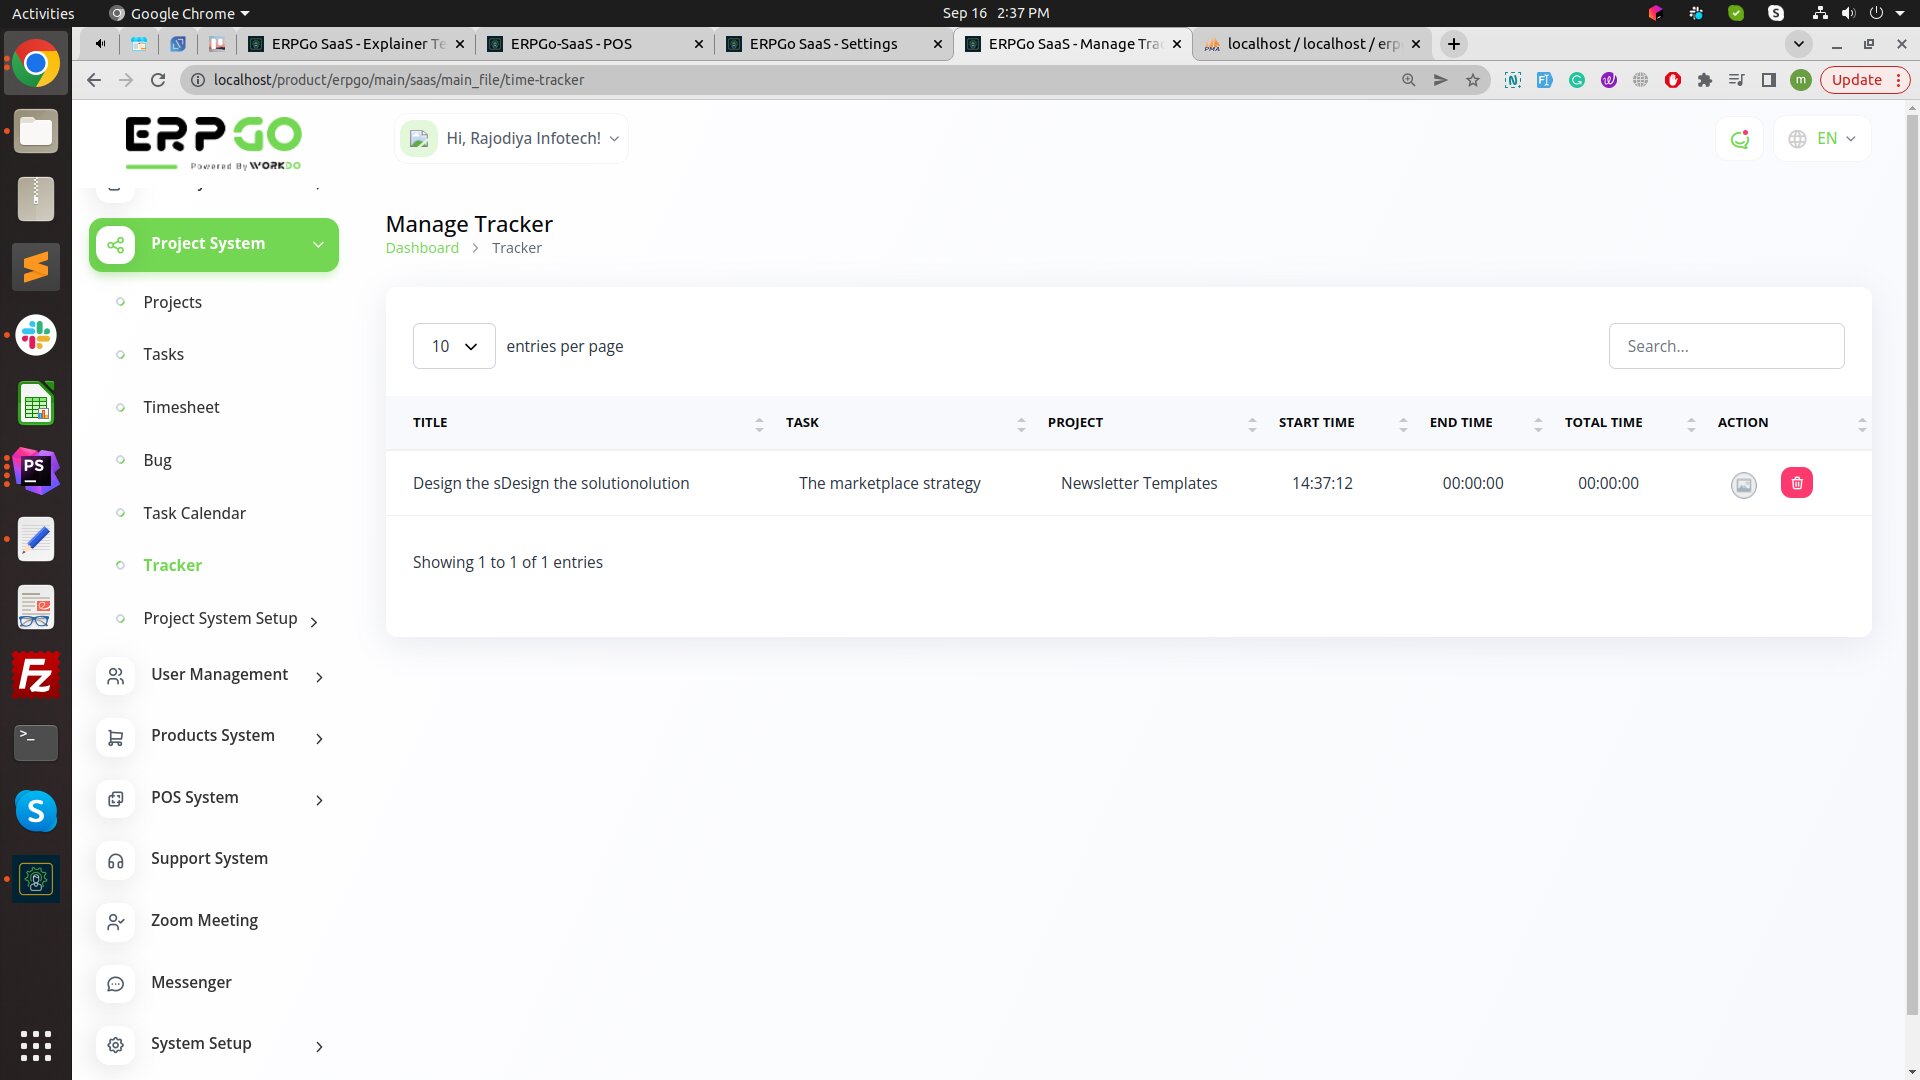Open the EN language dropdown
Viewport: 1920px width, 1080px height.
pyautogui.click(x=1825, y=139)
